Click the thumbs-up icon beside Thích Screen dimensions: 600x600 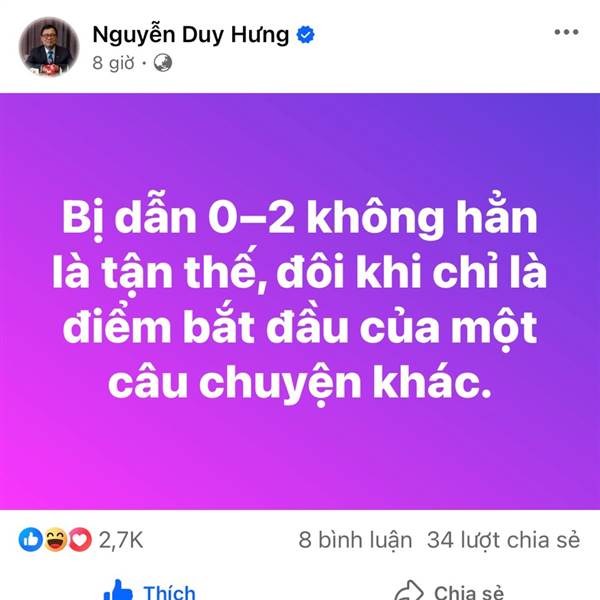point(118,591)
